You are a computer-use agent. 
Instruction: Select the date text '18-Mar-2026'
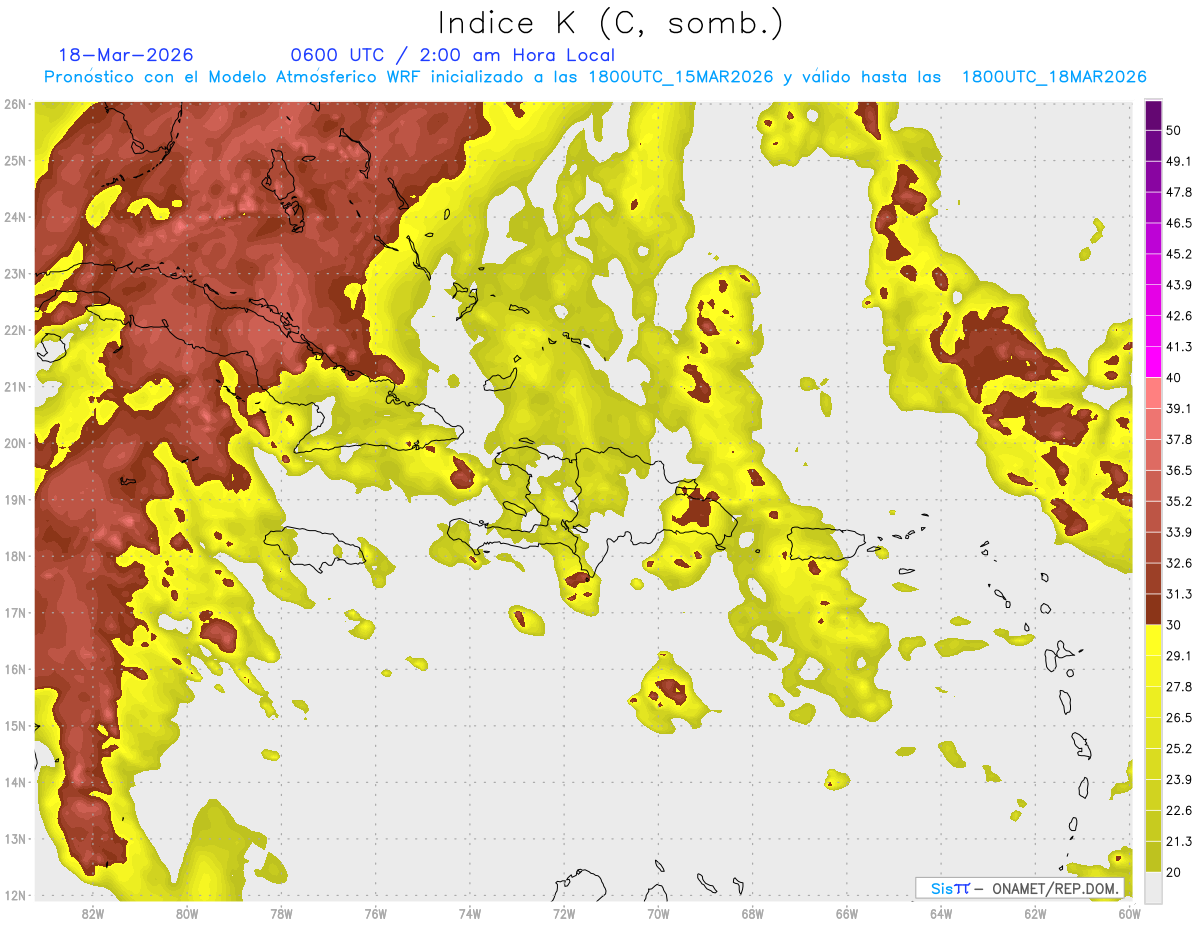126,55
